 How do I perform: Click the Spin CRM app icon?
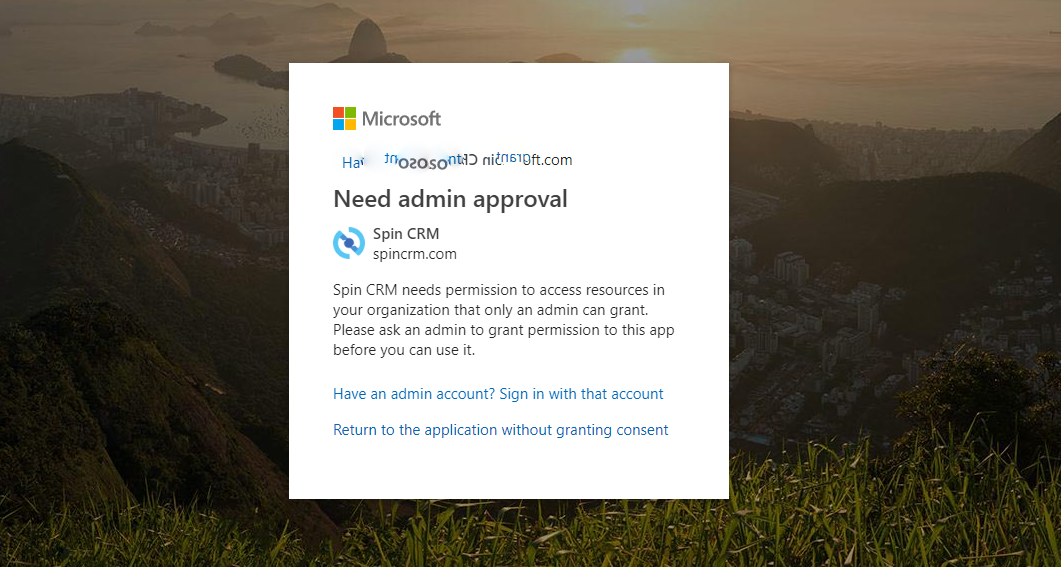(x=349, y=243)
